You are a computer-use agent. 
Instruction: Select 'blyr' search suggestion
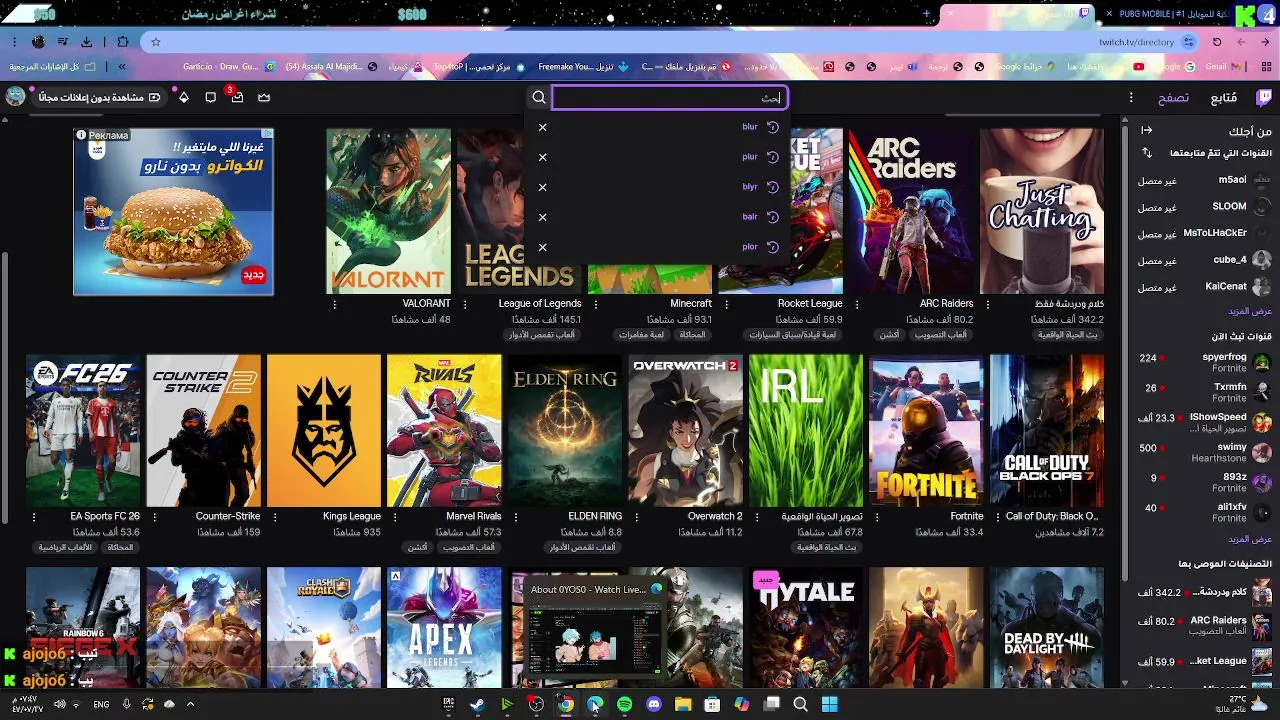pyautogui.click(x=657, y=187)
